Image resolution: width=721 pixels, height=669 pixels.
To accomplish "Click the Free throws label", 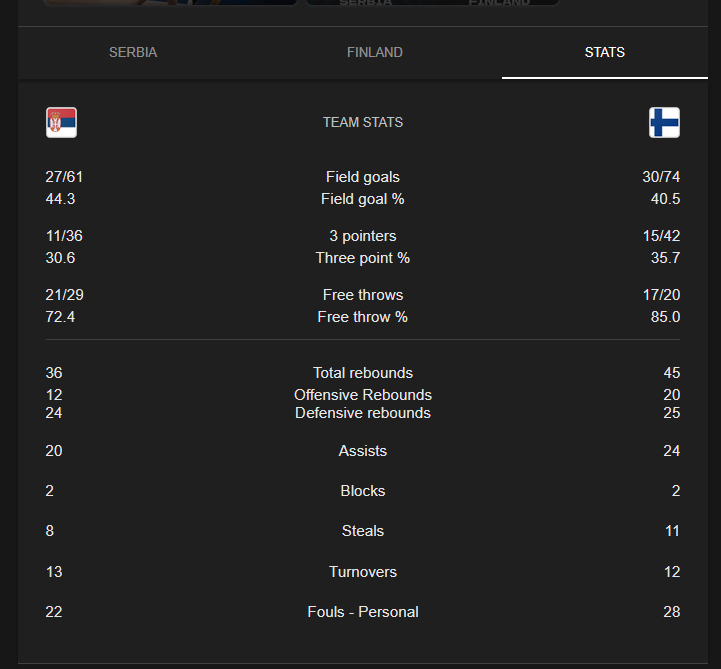I will pos(363,294).
